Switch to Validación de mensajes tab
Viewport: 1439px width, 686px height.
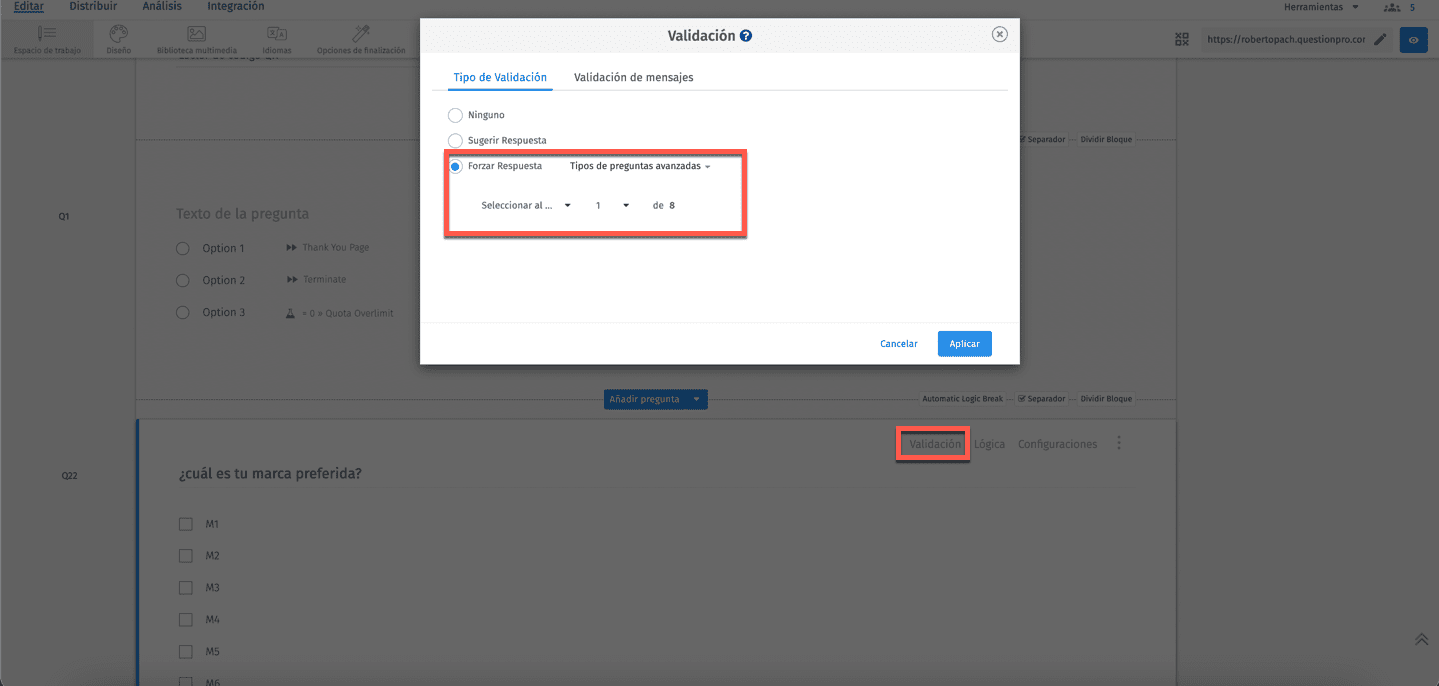633,77
